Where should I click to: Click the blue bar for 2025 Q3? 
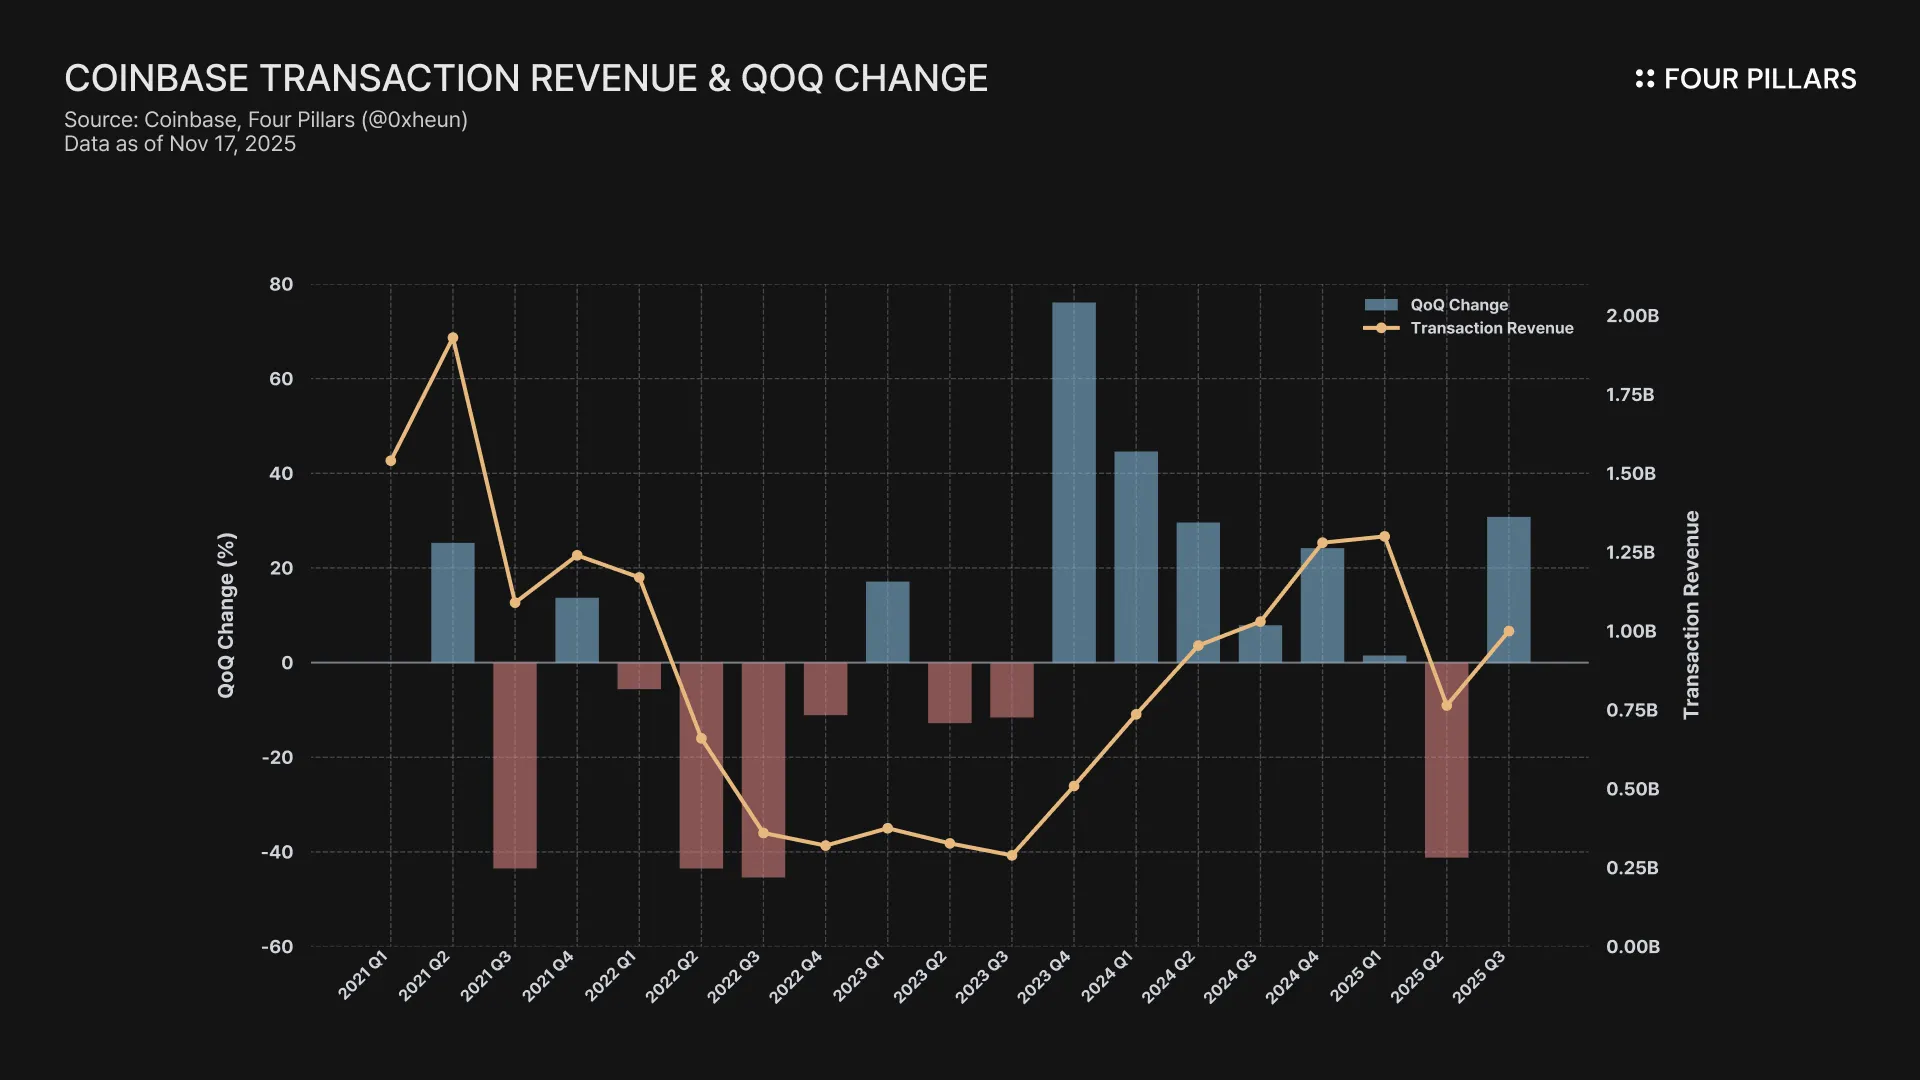(x=1508, y=570)
